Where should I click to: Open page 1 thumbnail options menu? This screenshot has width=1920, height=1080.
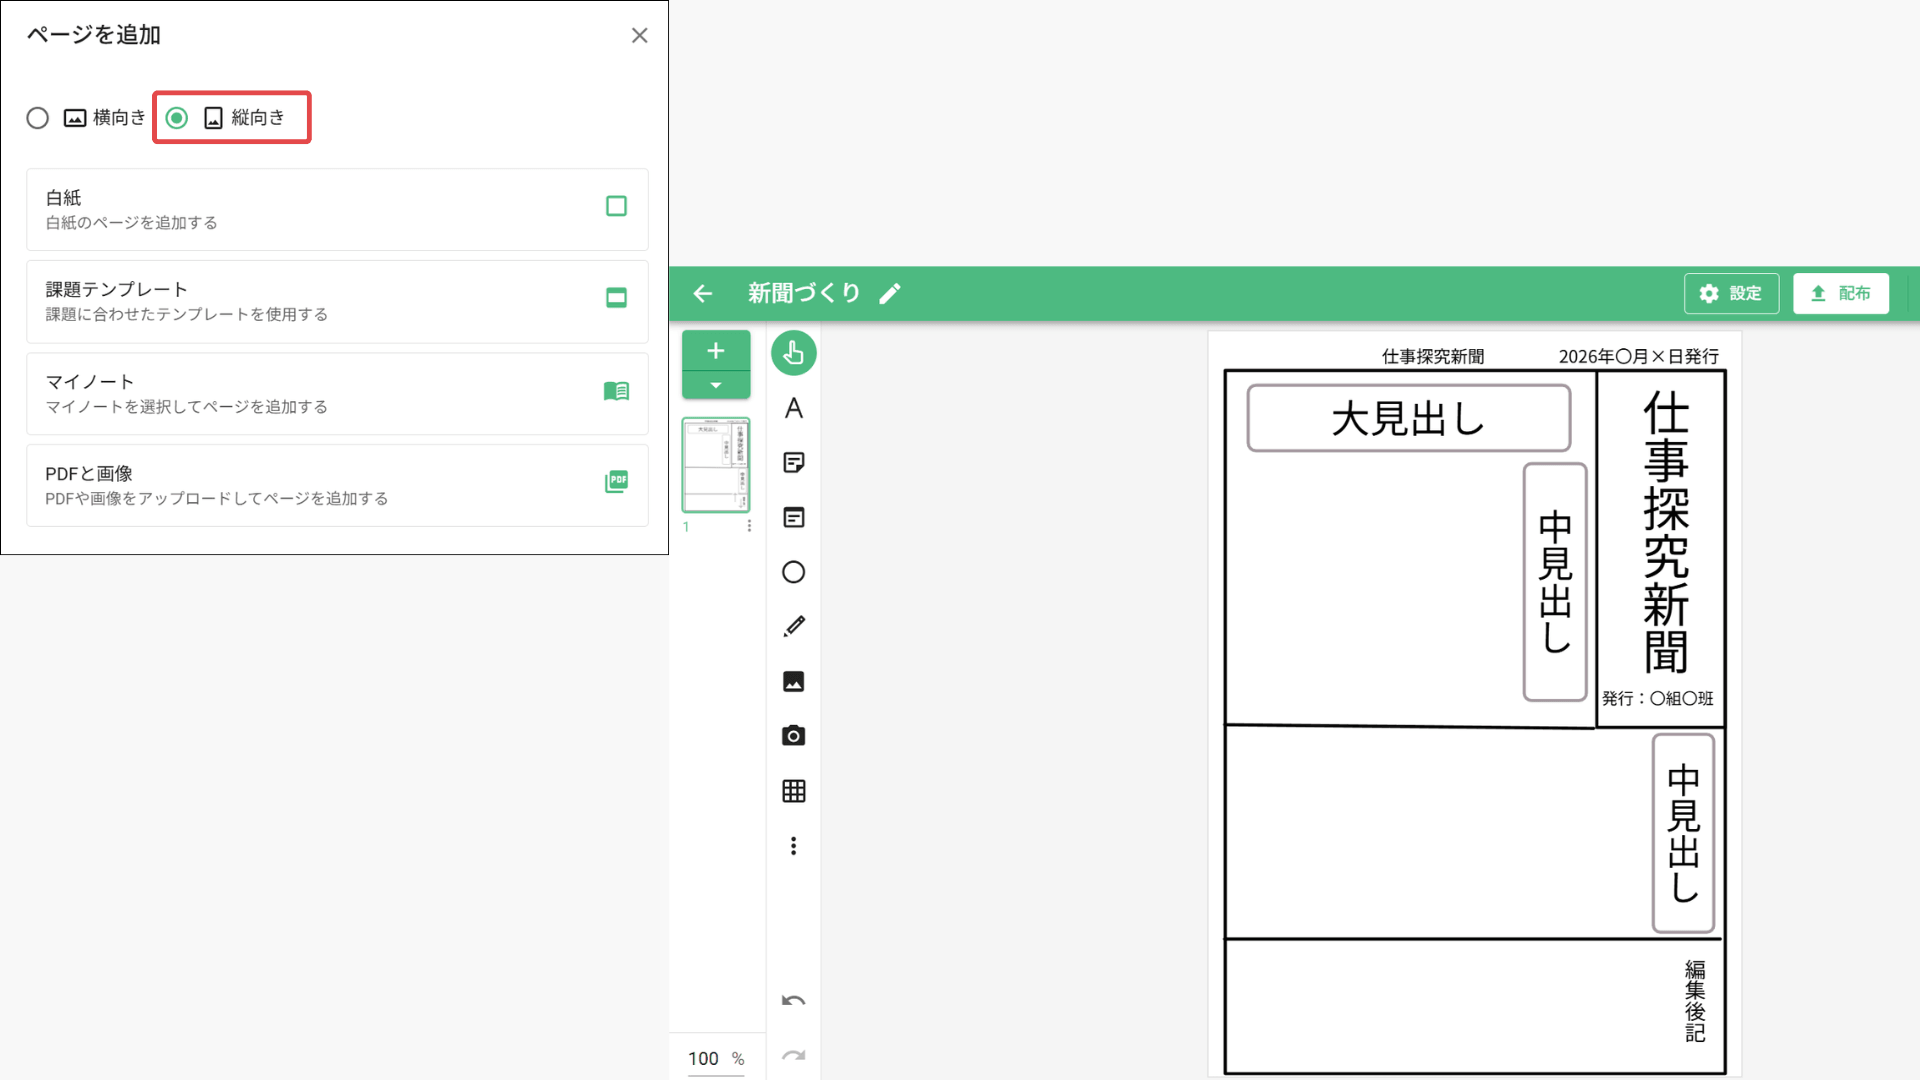[749, 526]
